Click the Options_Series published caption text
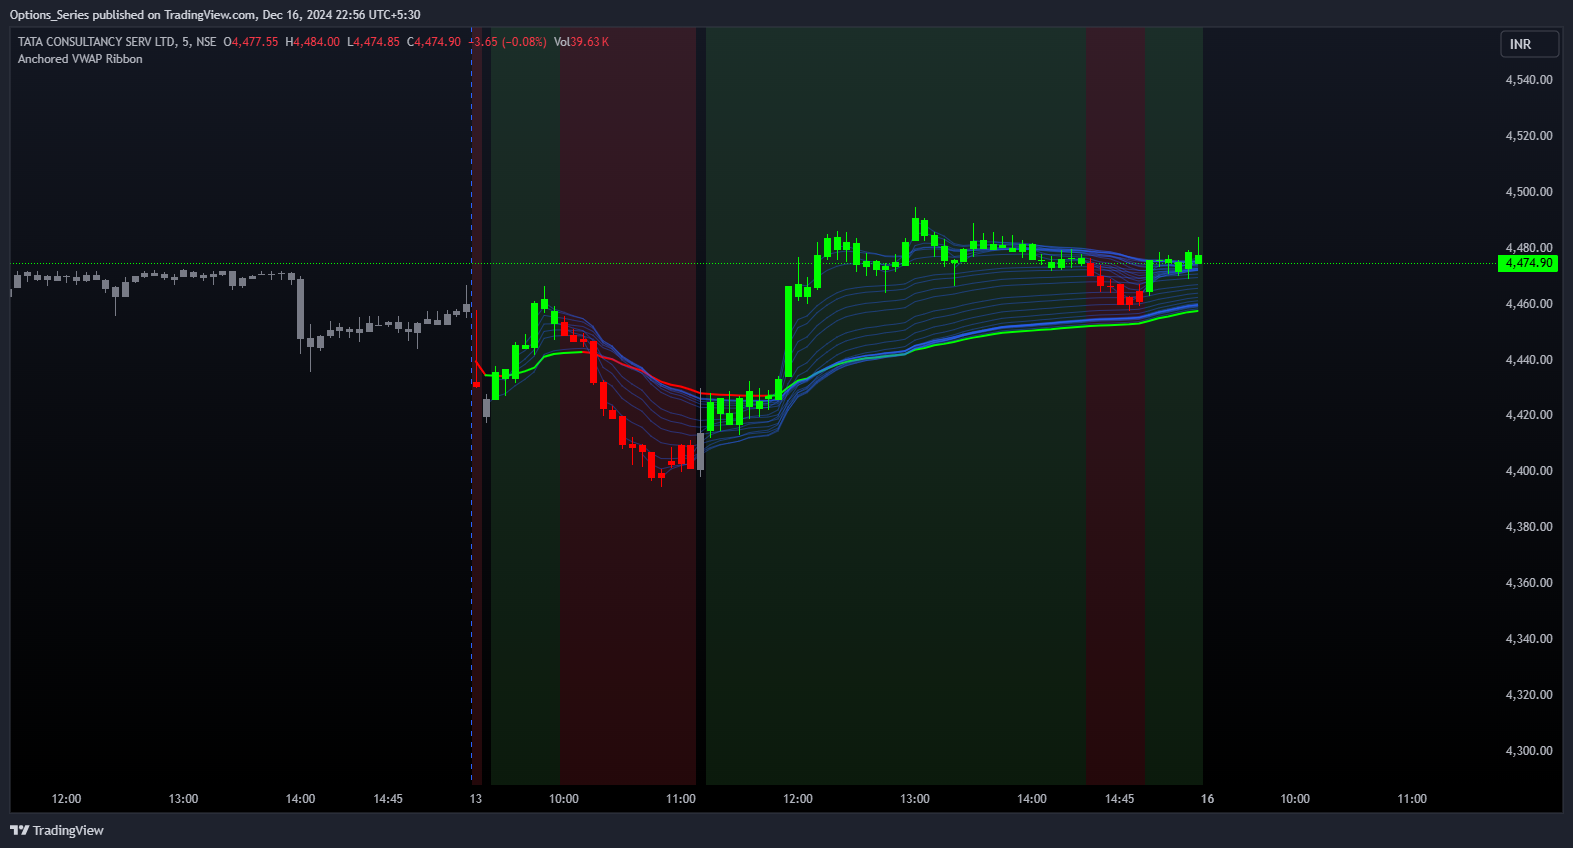Image resolution: width=1573 pixels, height=848 pixels. click(215, 15)
